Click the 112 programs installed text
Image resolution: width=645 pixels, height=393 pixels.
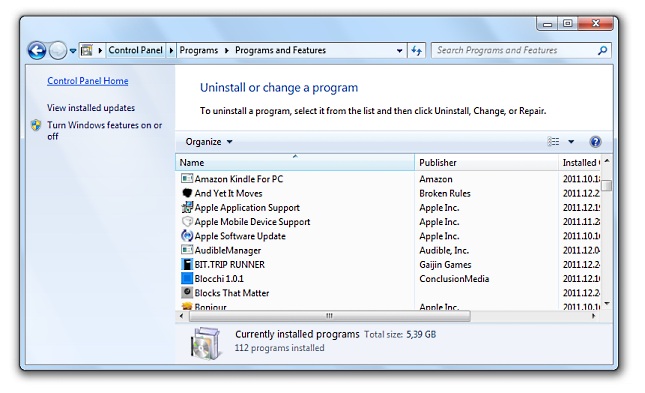[x=279, y=348]
